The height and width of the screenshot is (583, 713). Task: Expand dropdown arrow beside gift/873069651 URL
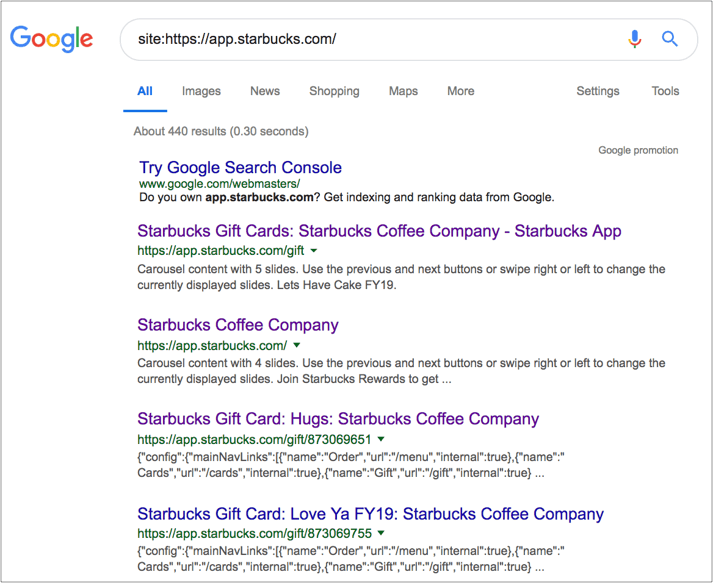click(x=381, y=439)
